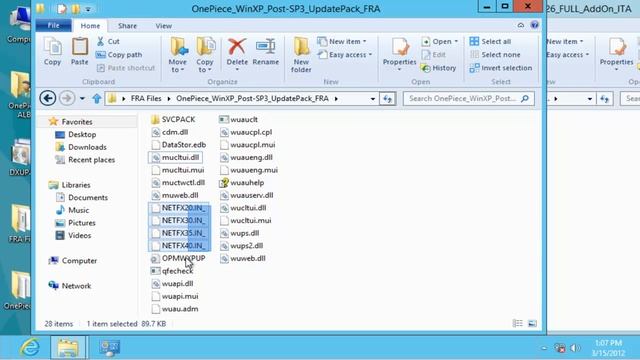Expand the recent locations dropdown beside the Forward arrow
Image resolution: width=640 pixels, height=360 pixels.
82,98
